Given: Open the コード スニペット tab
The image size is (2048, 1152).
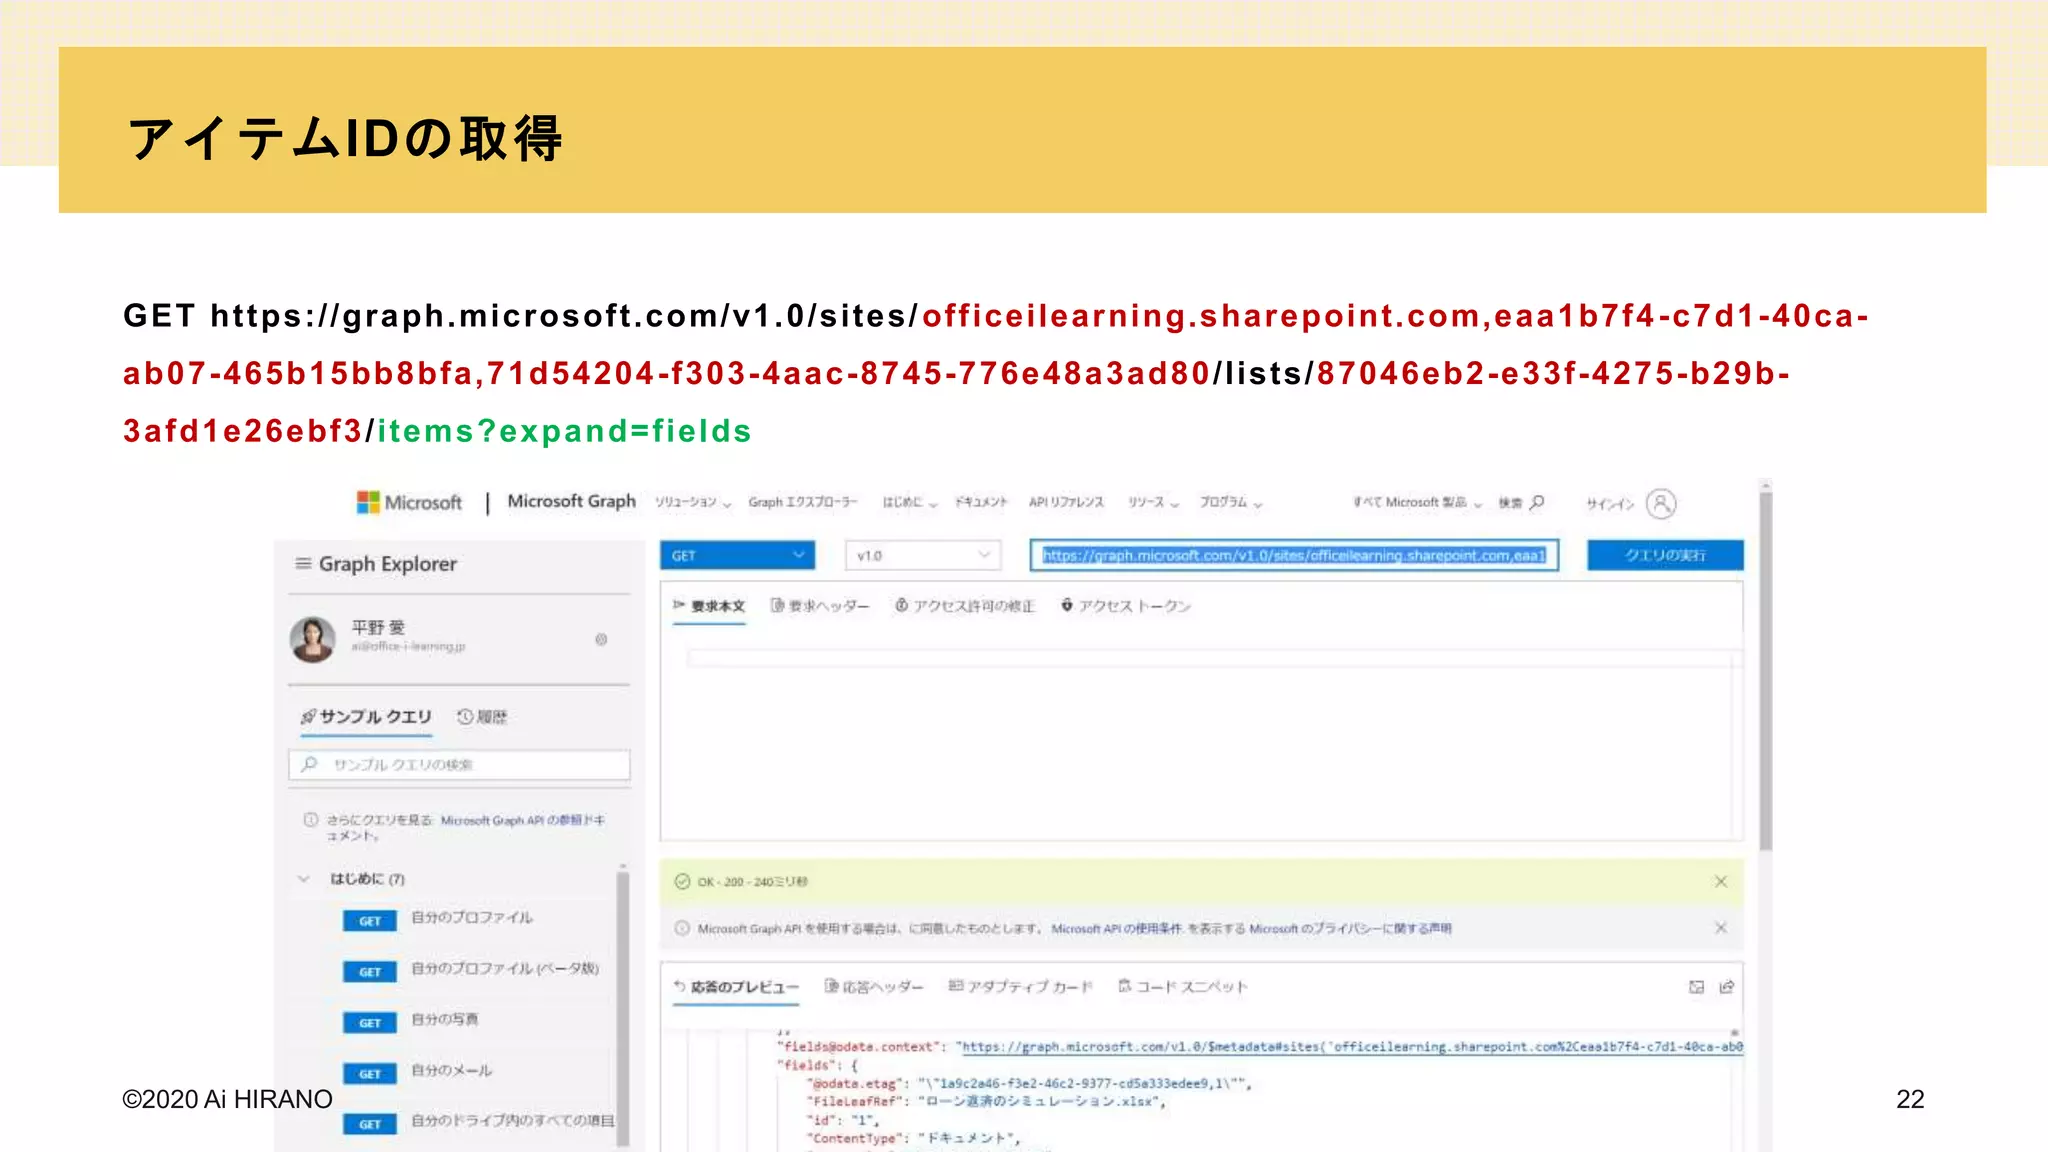Looking at the screenshot, I should pyautogui.click(x=1183, y=987).
